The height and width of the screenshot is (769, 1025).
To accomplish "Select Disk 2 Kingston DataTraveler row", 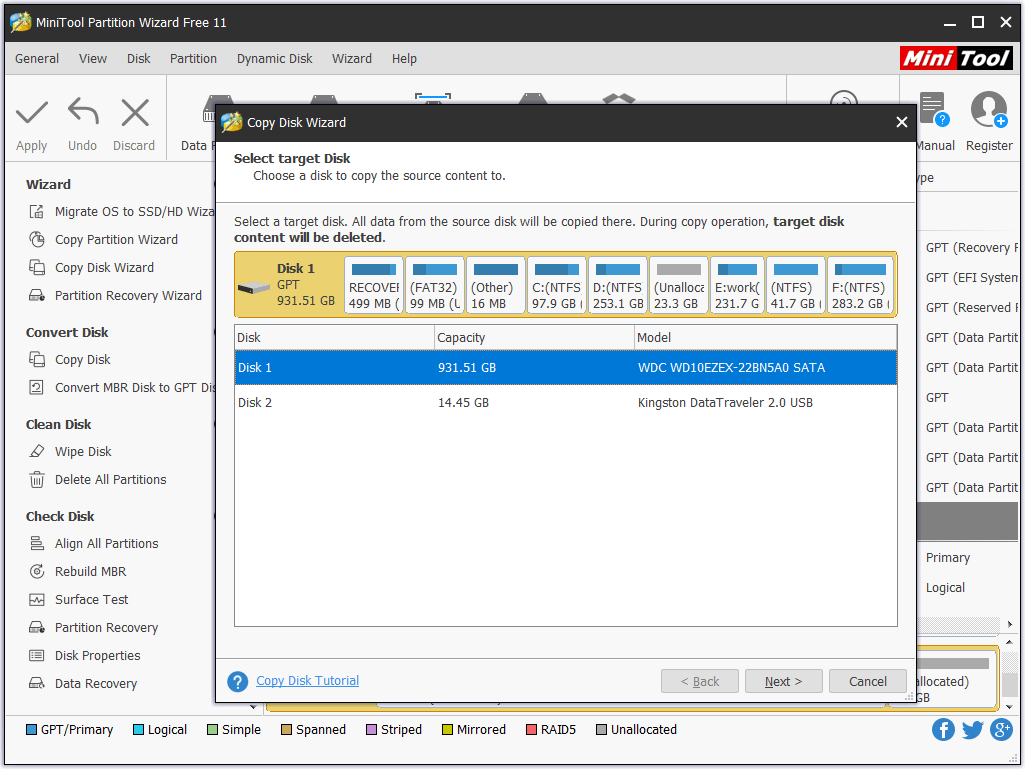I will (565, 403).
